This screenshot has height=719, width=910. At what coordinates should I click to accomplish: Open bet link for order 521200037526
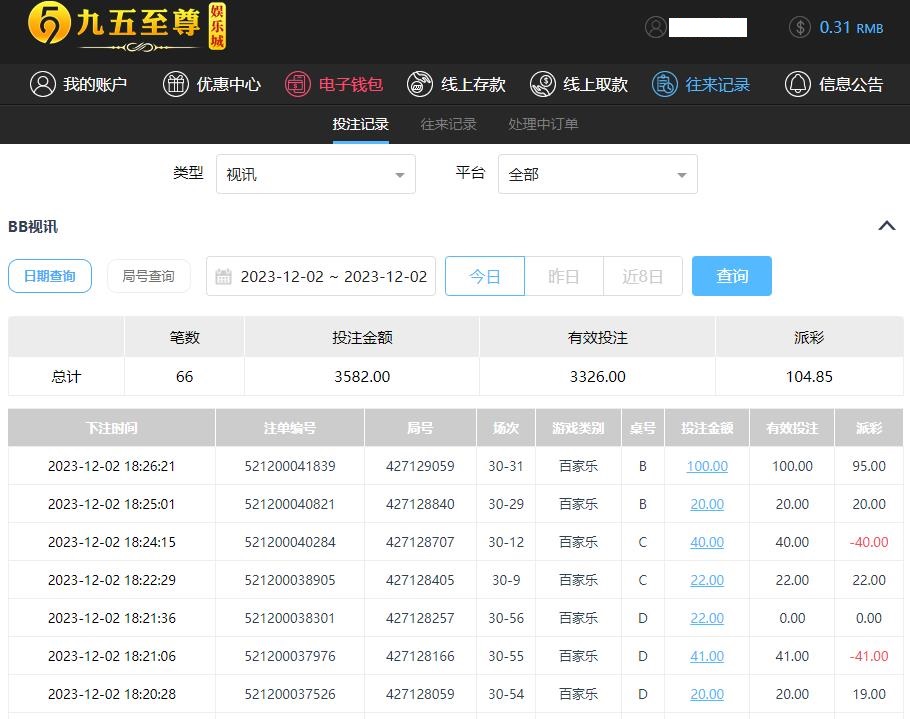pos(707,694)
